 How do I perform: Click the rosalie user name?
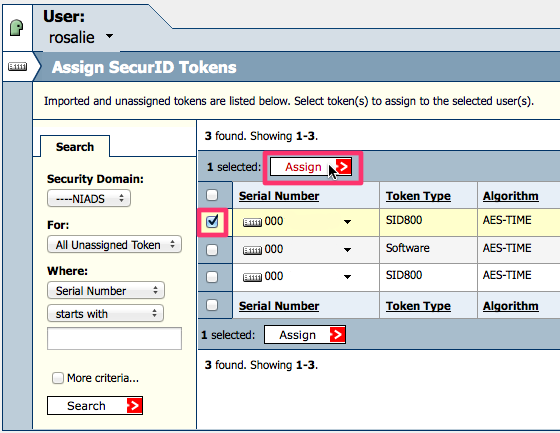[x=72, y=38]
